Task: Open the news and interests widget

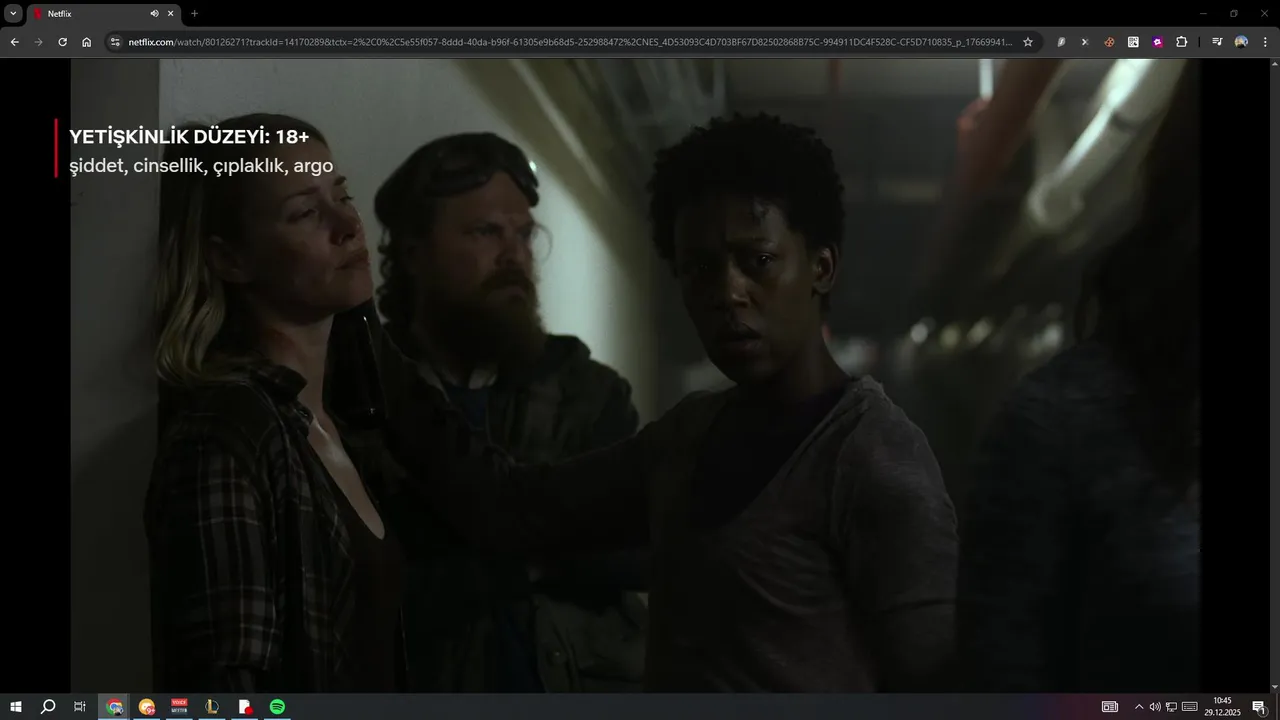Action: 1110,707
